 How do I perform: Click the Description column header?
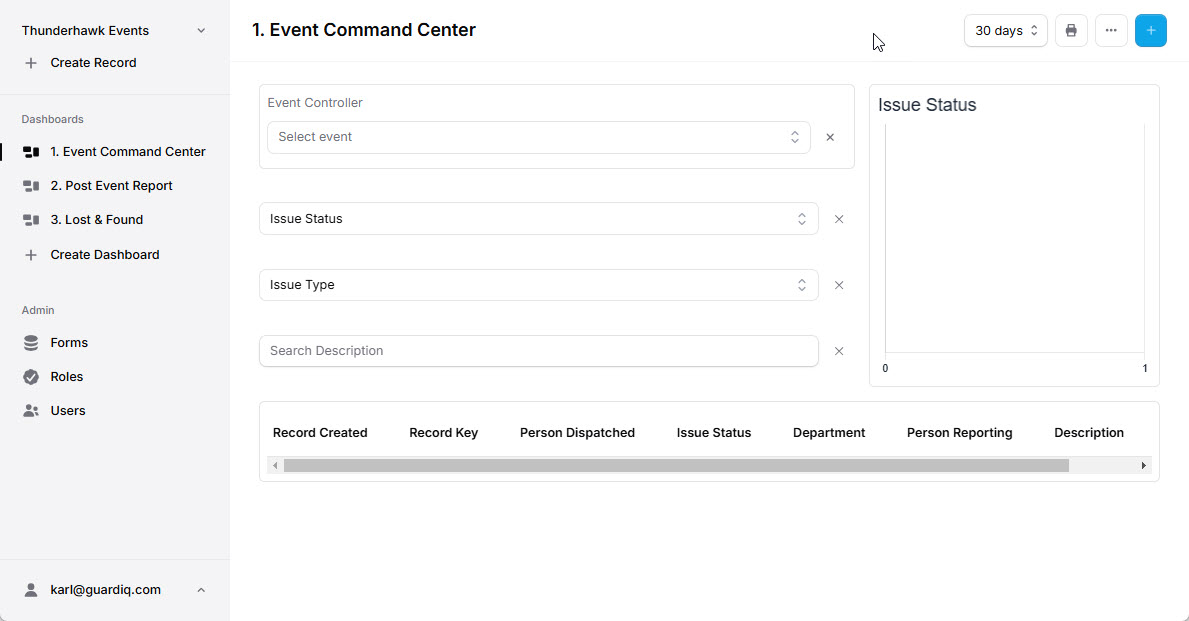pos(1089,433)
